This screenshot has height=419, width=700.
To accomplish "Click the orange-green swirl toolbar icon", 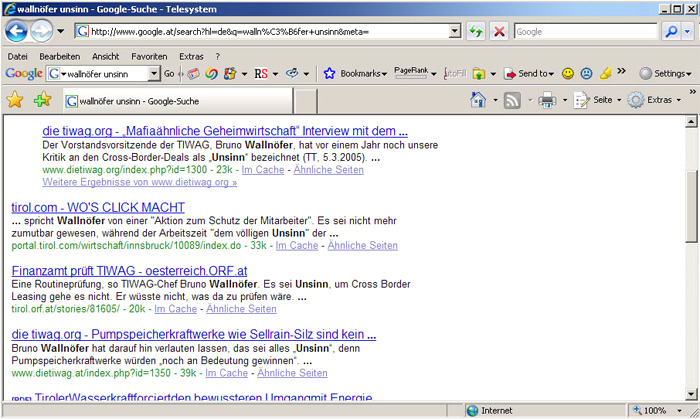I will click(211, 74).
